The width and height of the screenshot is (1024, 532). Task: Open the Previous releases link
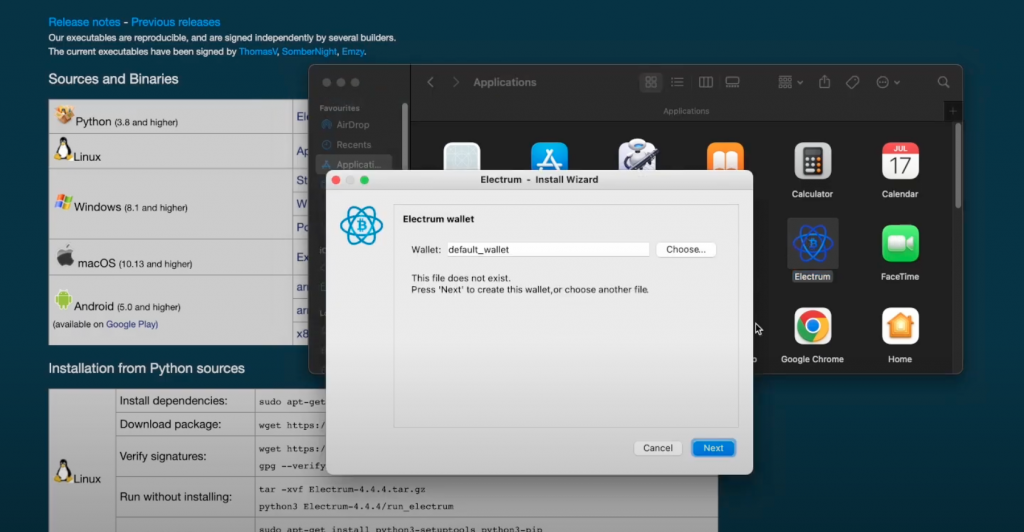pos(176,22)
